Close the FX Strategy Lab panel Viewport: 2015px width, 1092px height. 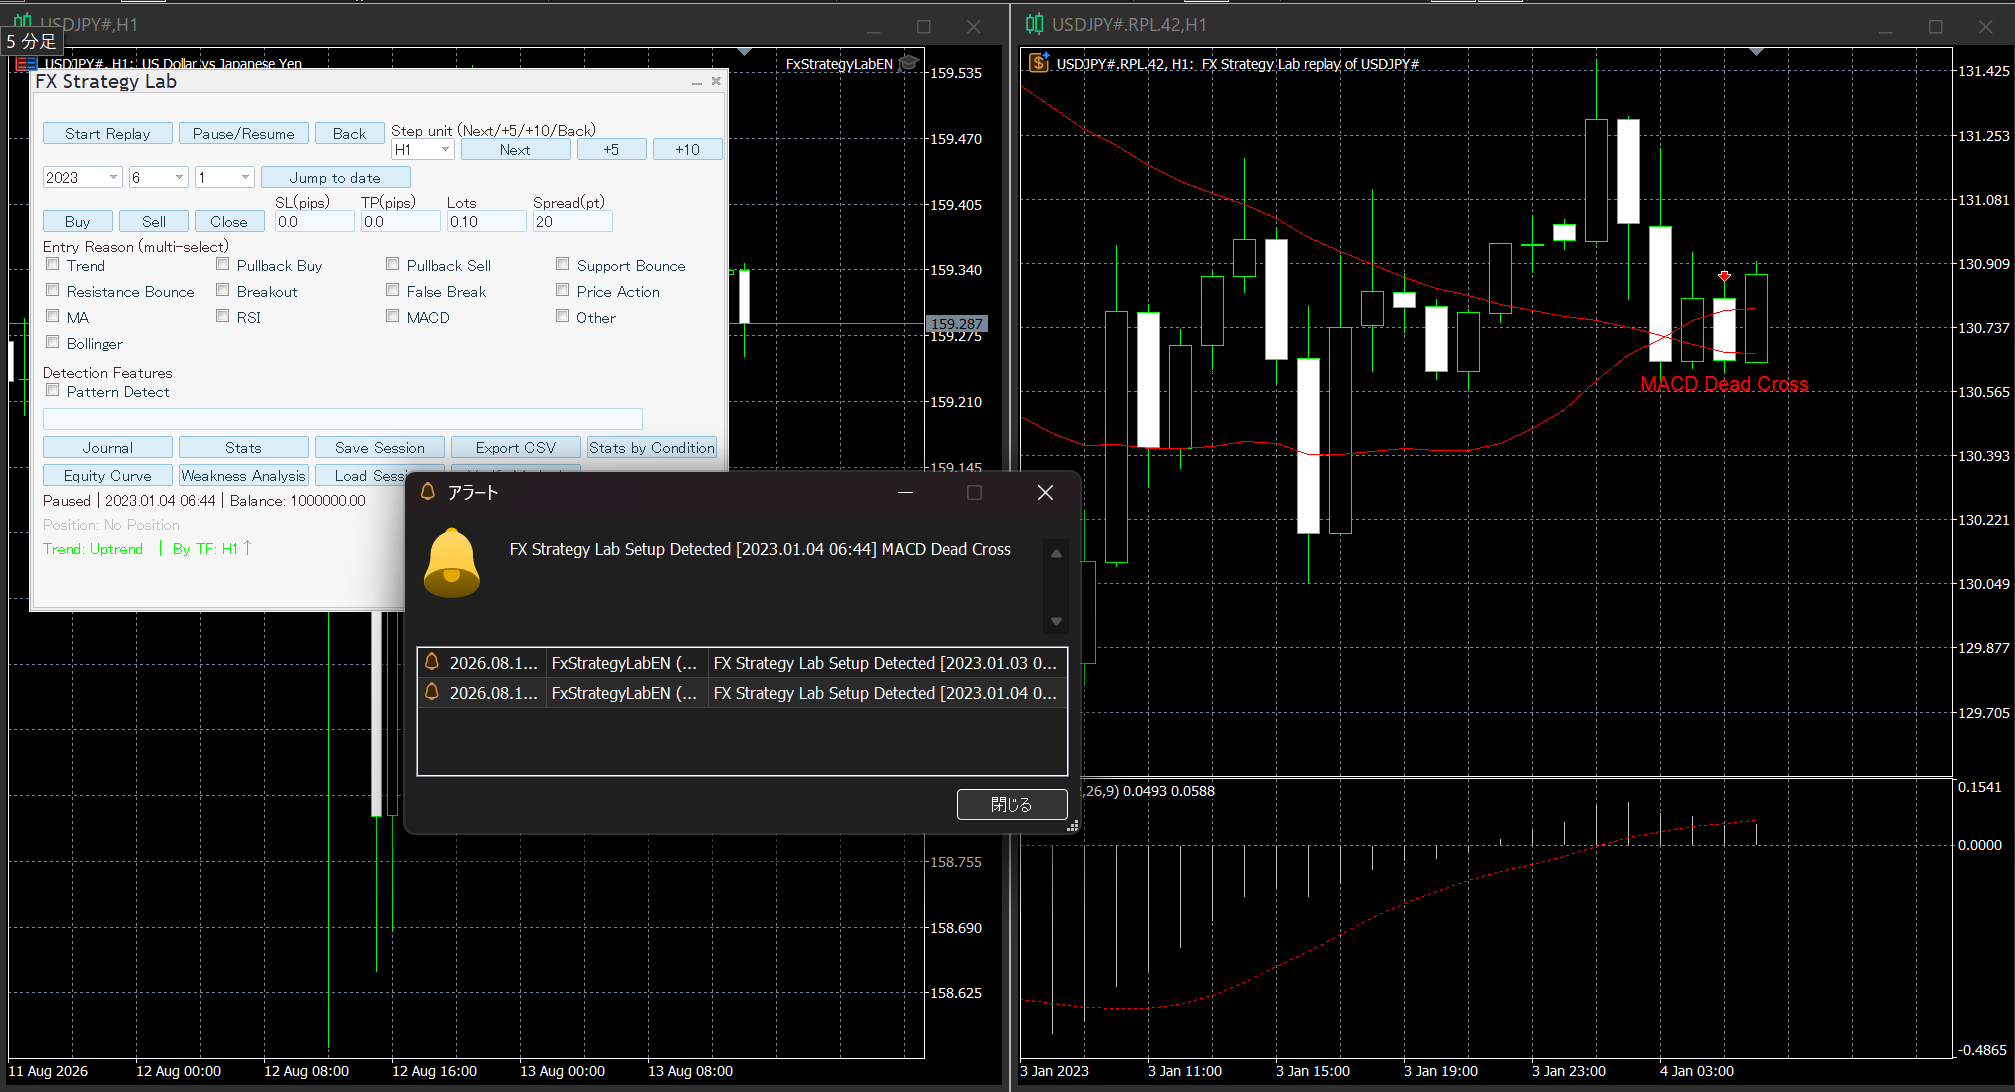pos(716,82)
